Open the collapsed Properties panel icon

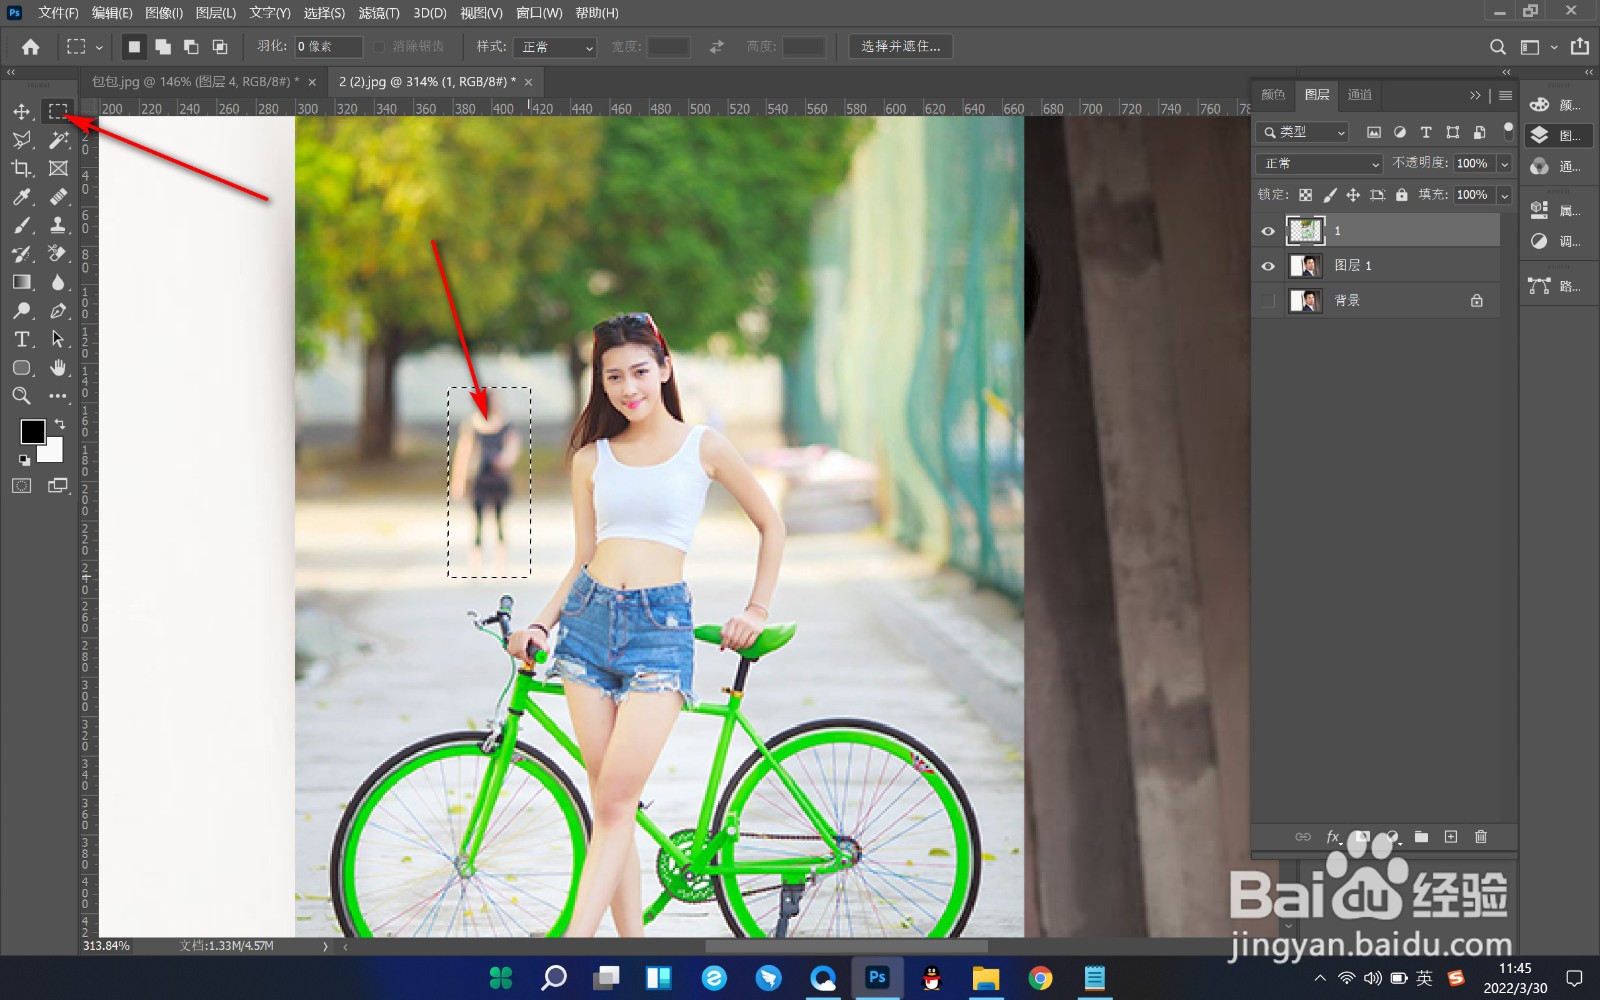pos(1539,210)
